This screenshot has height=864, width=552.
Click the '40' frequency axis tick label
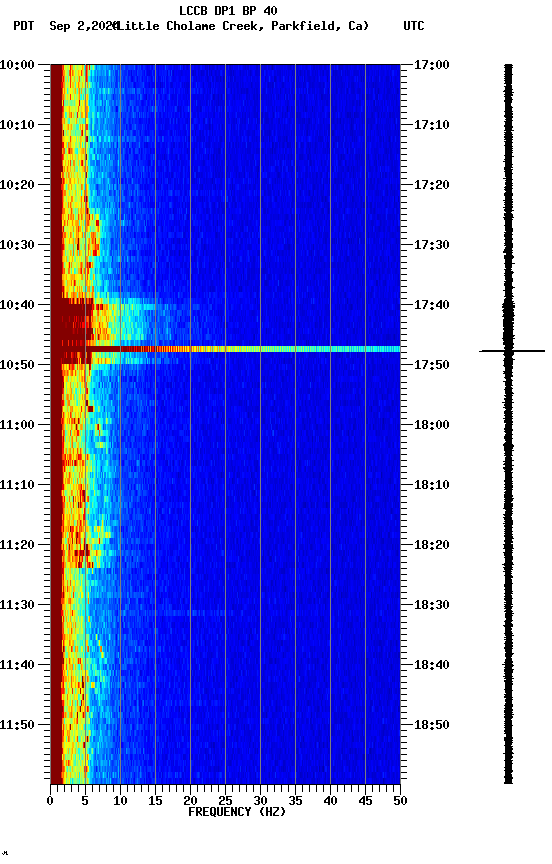[x=330, y=801]
